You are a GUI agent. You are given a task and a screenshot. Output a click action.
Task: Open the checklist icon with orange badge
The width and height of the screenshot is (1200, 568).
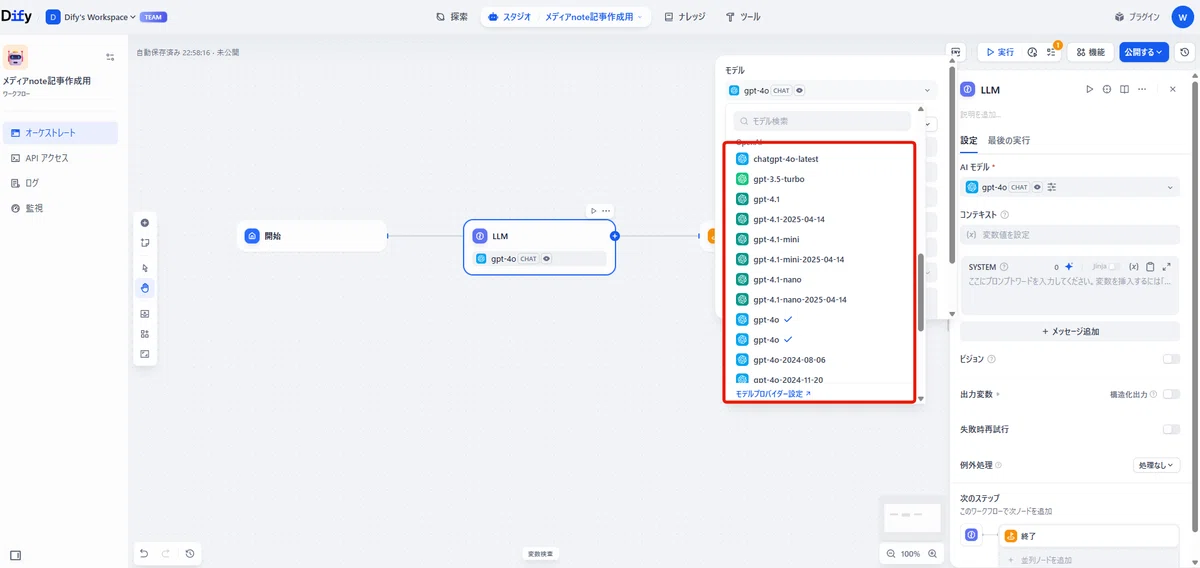pos(1051,52)
